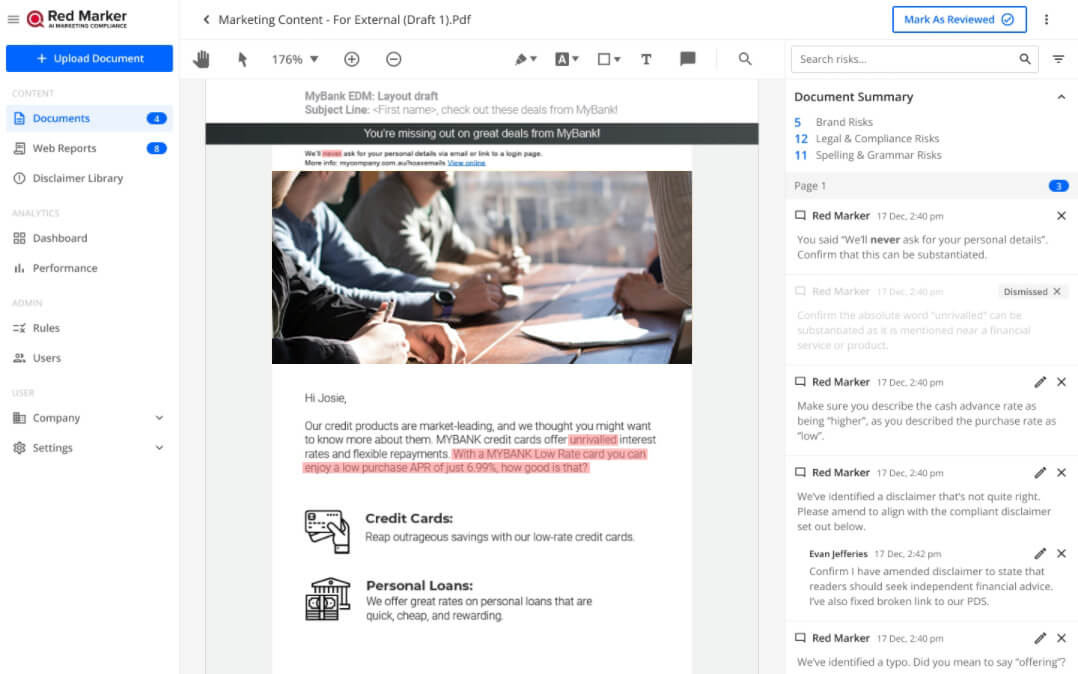Edit Evan Jefferies reply

[1040, 554]
